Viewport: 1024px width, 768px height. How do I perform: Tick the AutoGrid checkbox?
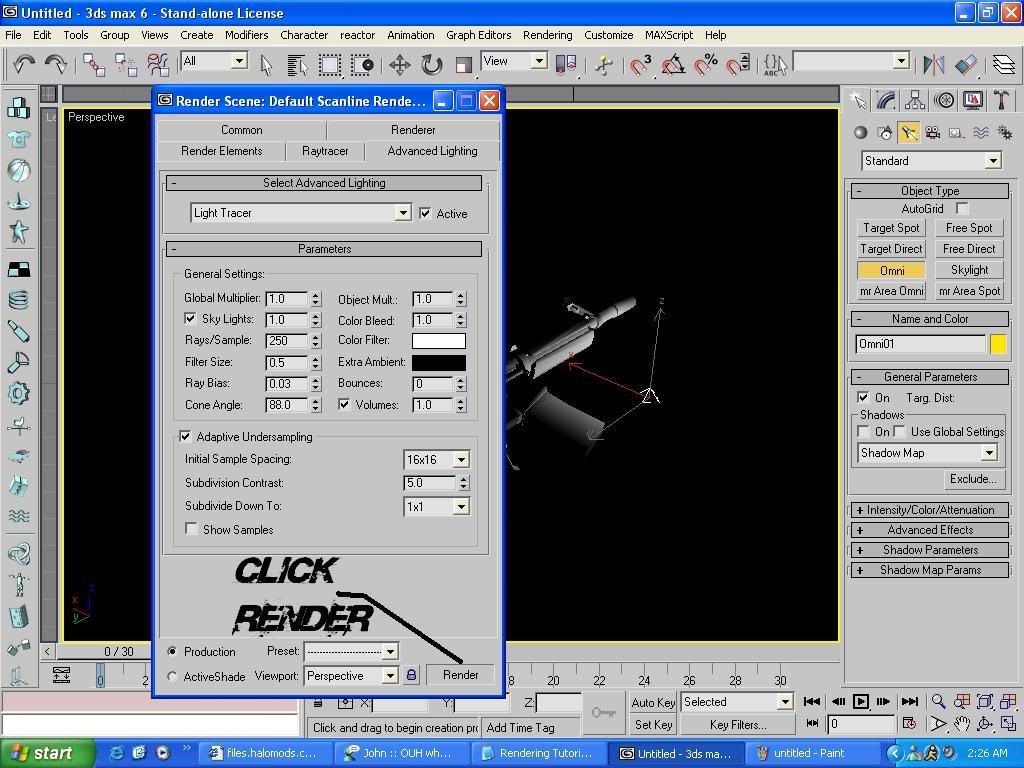(961, 208)
